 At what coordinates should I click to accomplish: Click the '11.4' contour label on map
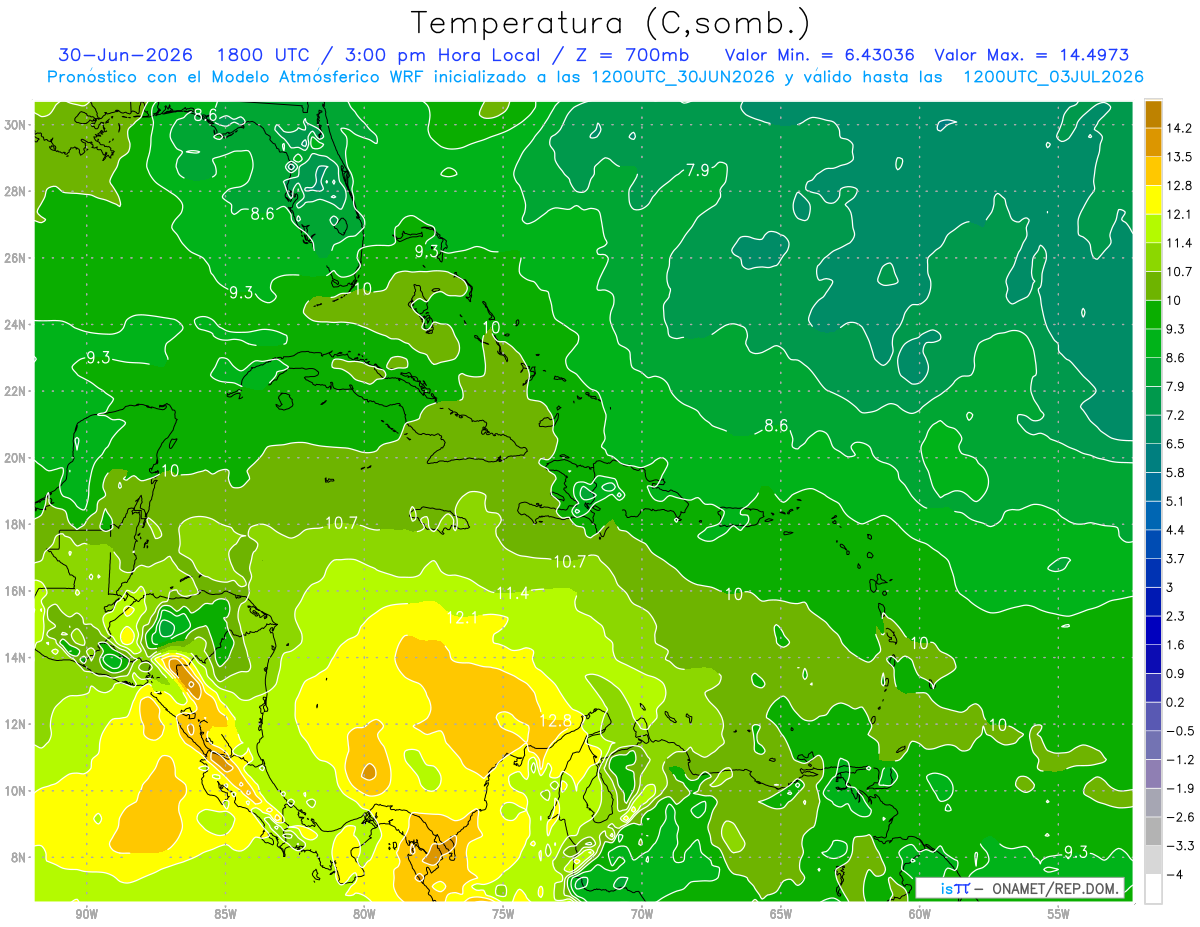[512, 594]
